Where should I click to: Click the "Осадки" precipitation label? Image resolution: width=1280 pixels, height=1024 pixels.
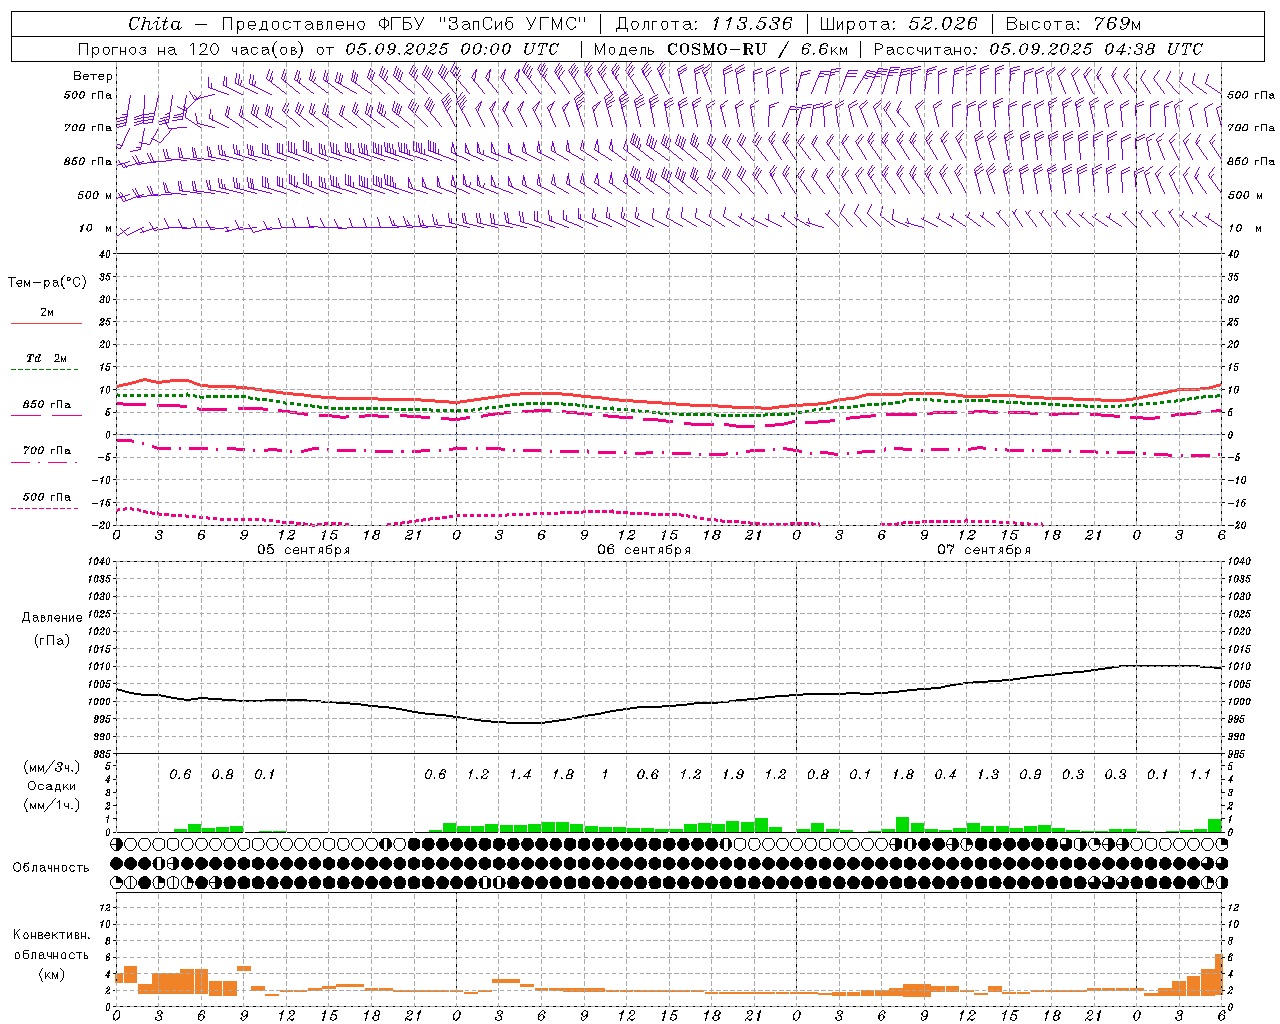point(52,786)
